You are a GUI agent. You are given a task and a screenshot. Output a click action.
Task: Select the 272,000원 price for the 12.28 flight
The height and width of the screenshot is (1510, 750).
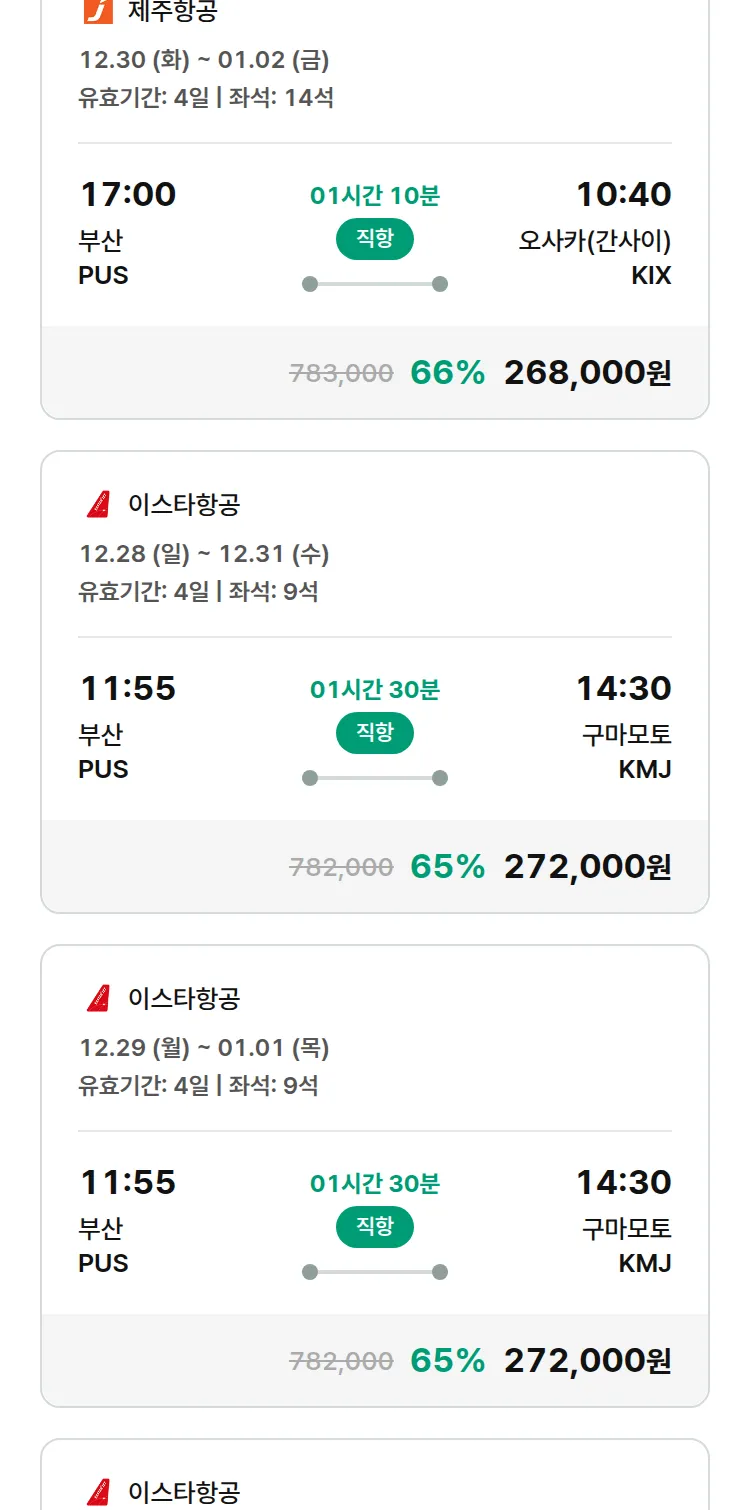[587, 867]
